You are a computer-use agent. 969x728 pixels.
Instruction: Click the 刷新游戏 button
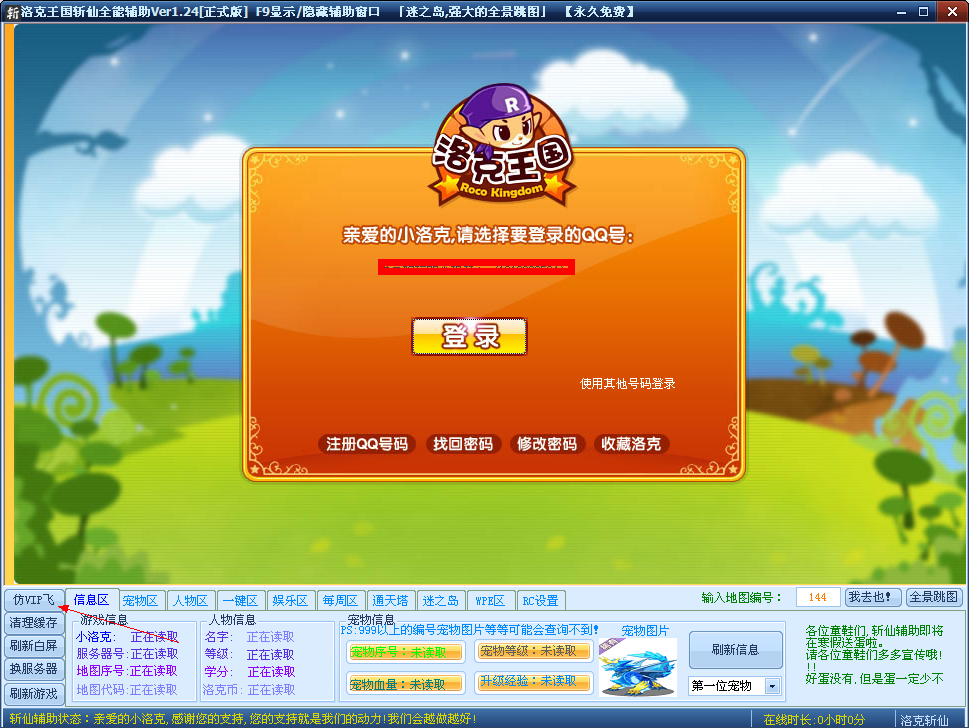coord(34,693)
